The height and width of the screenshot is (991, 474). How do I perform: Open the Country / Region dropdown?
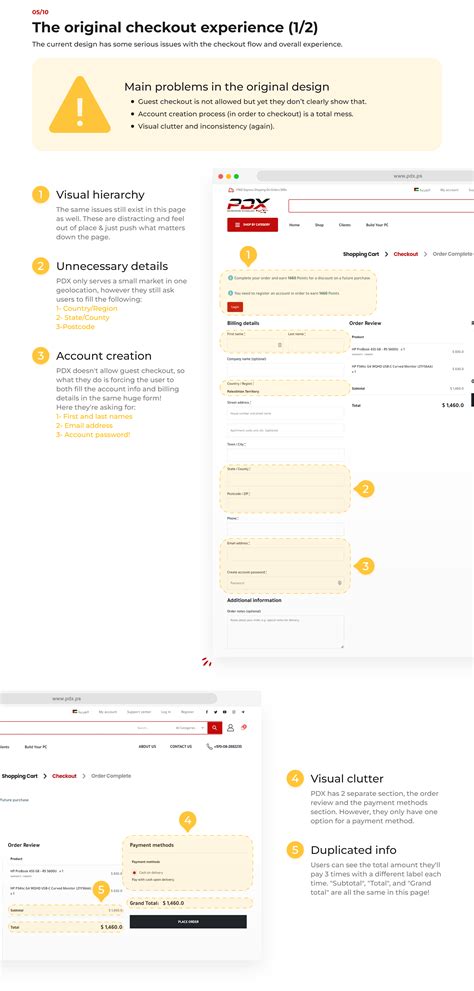point(285,391)
